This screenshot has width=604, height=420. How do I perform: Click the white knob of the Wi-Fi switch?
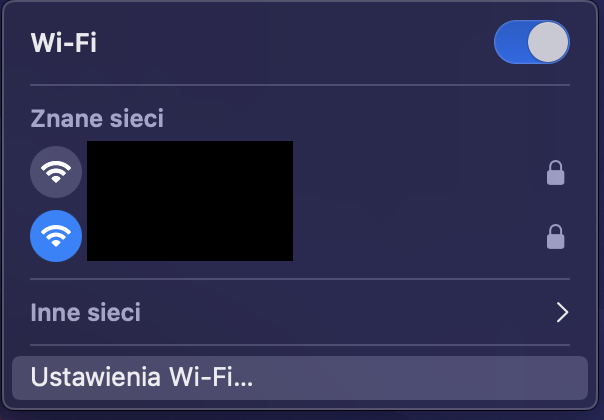tap(548, 42)
